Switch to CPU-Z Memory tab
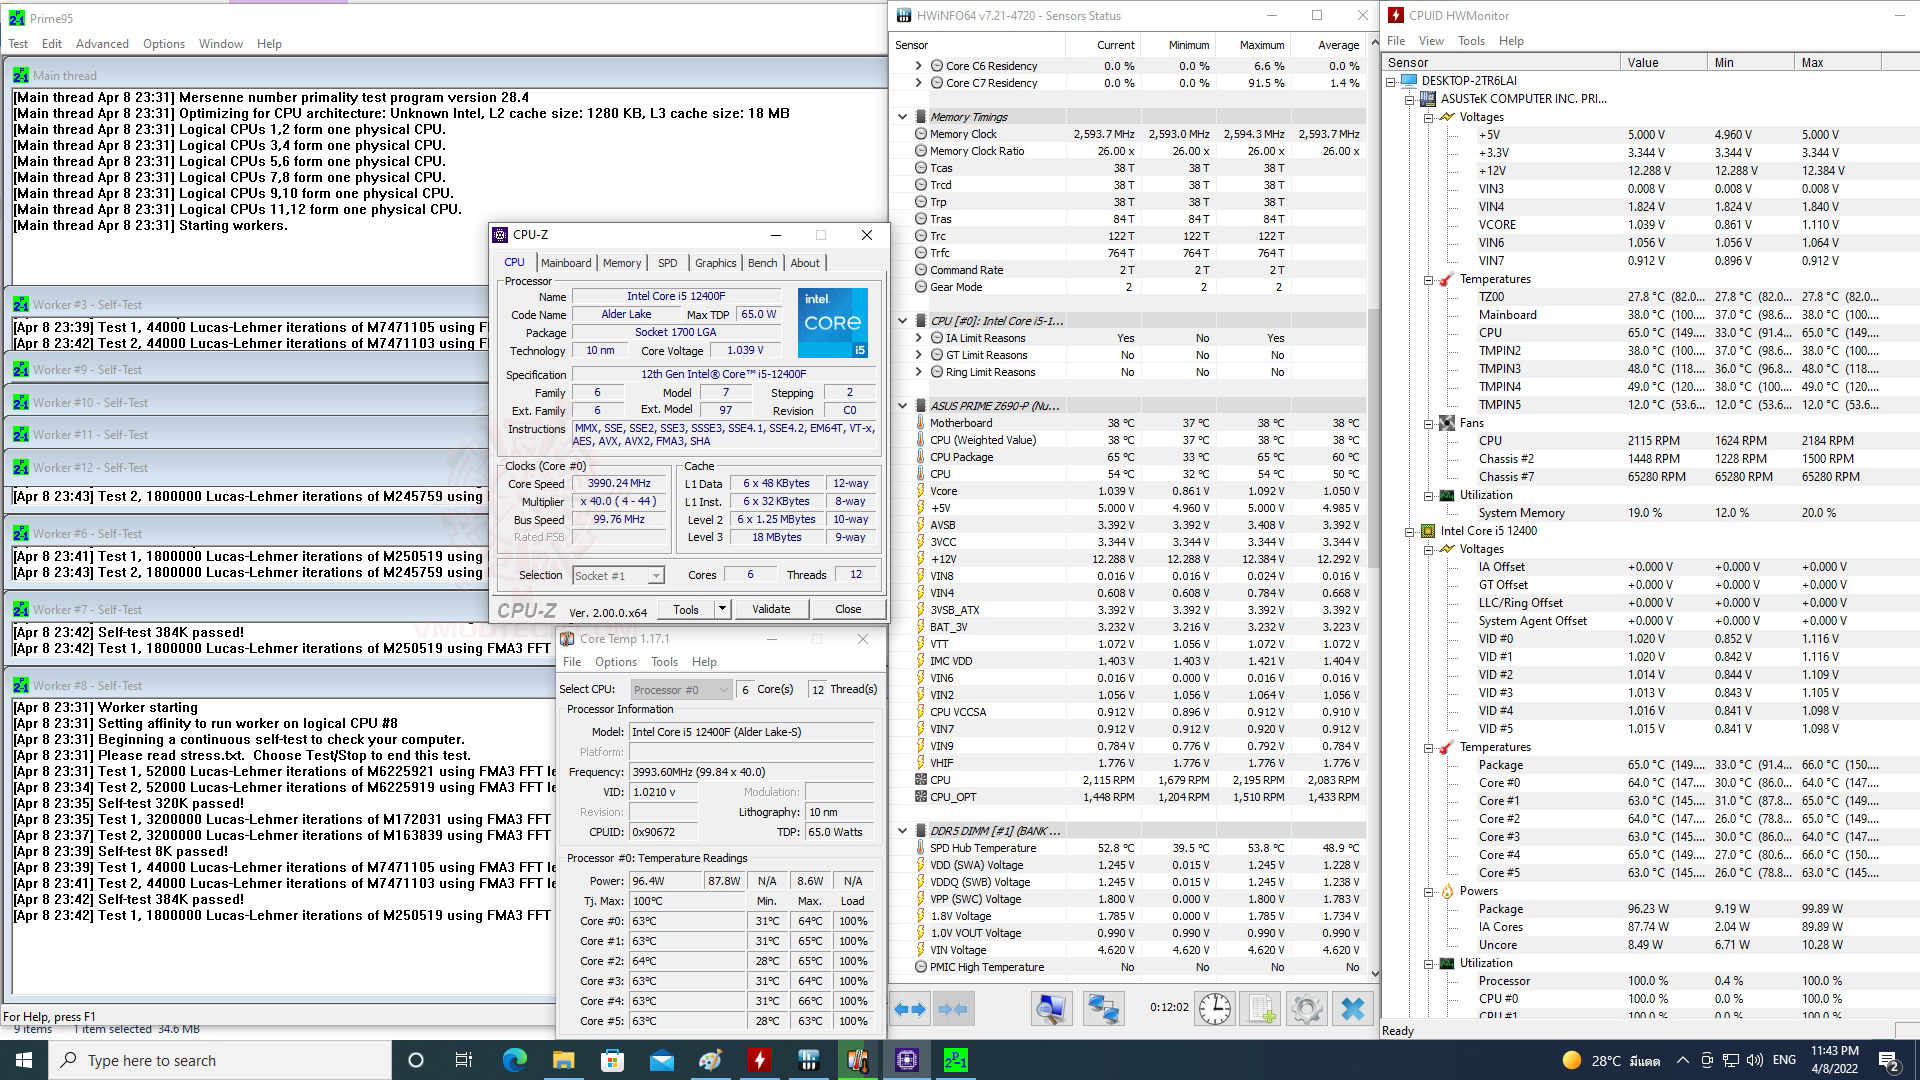Image resolution: width=1920 pixels, height=1080 pixels. click(x=621, y=263)
